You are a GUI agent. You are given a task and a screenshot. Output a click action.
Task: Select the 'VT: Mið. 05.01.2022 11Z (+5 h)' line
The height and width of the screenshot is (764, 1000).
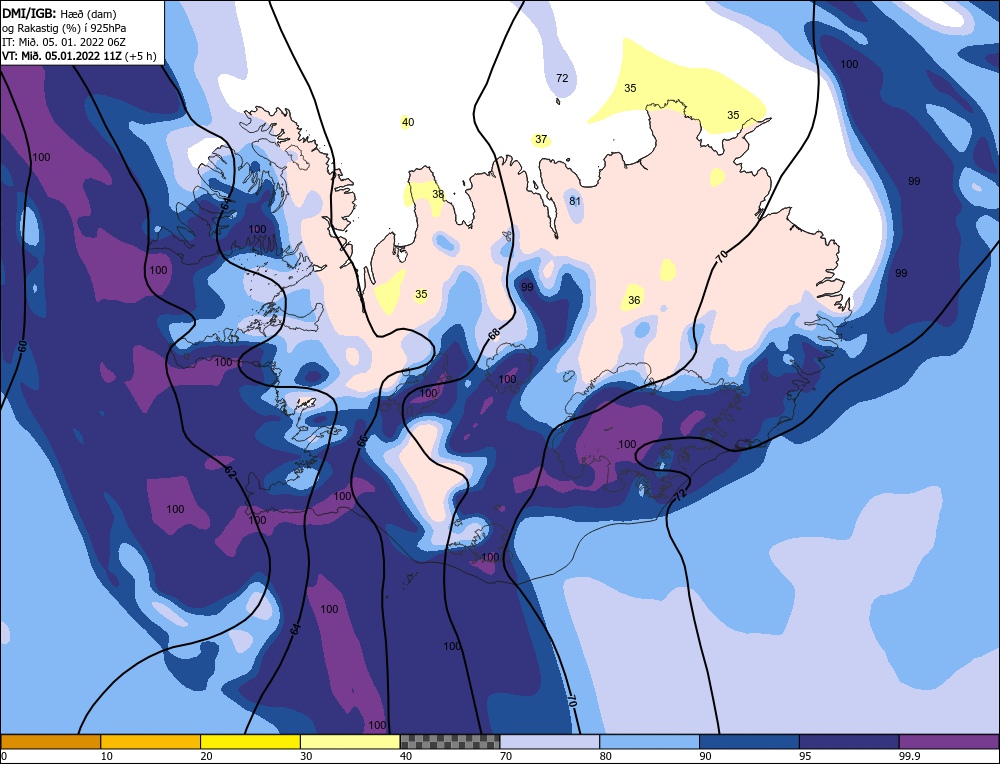click(79, 56)
